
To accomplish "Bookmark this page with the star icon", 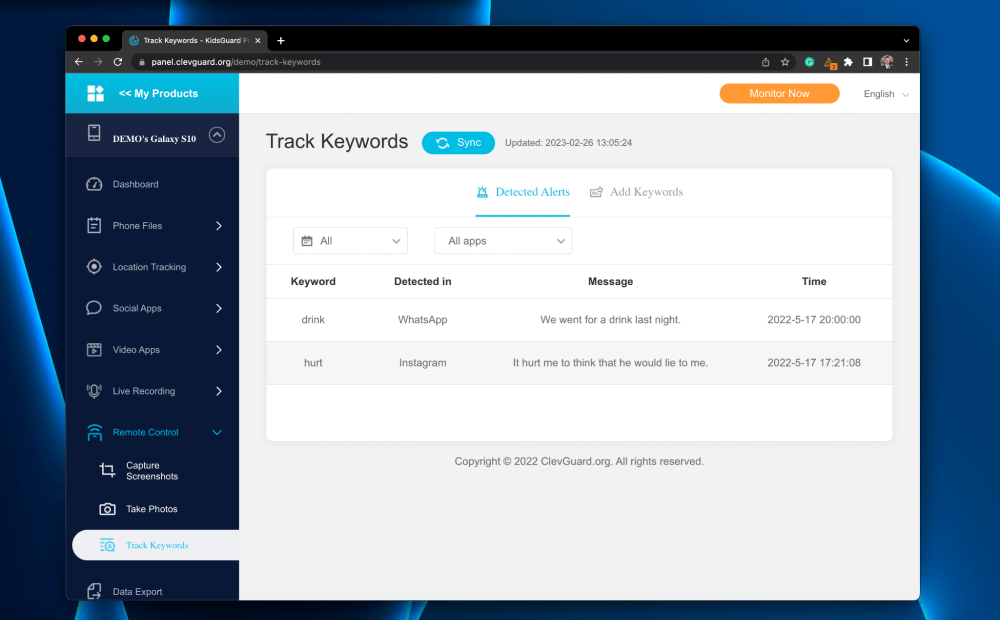I will (785, 62).
